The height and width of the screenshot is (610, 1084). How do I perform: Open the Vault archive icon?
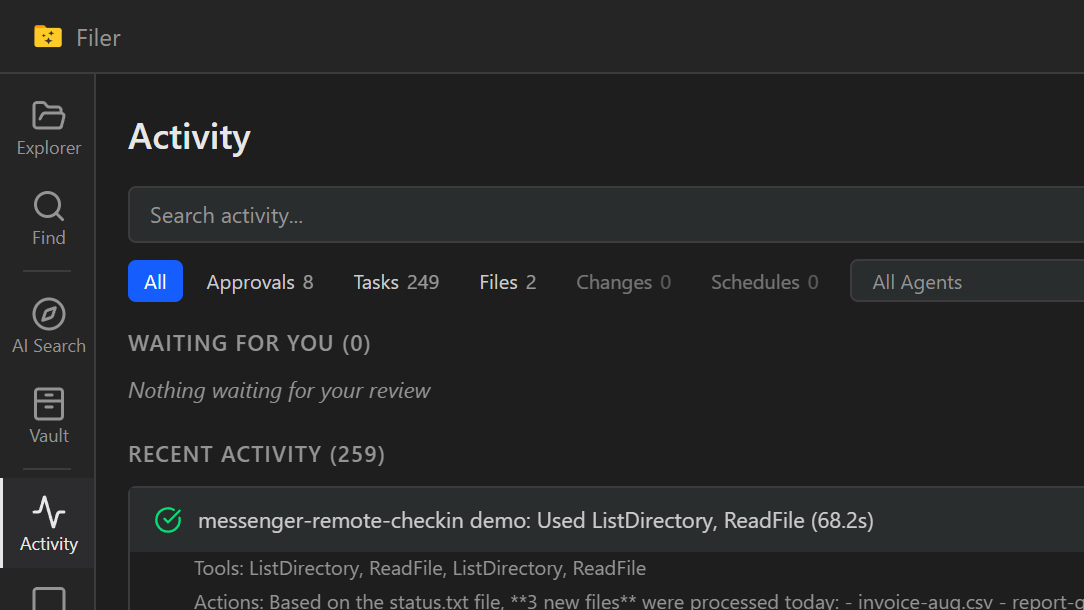click(x=48, y=404)
